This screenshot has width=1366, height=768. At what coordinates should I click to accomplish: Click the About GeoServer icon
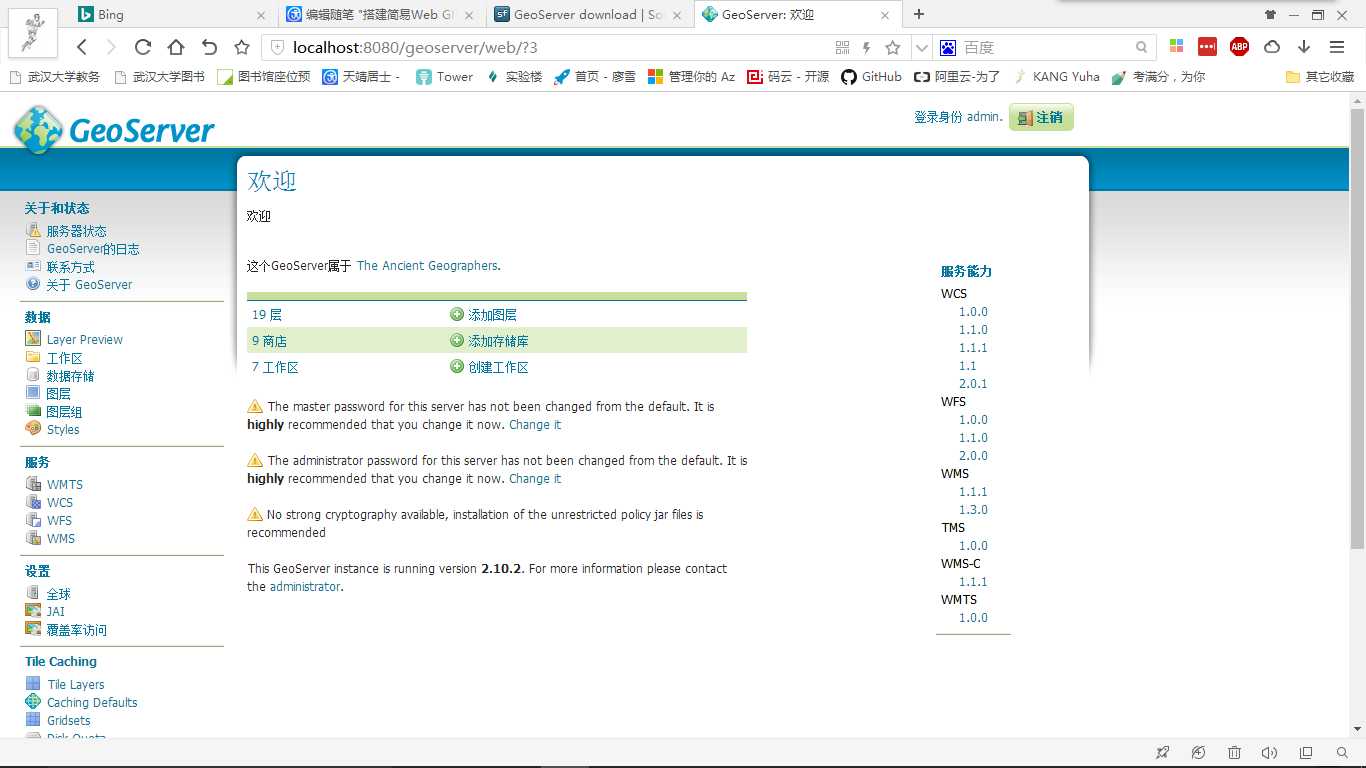pos(33,284)
